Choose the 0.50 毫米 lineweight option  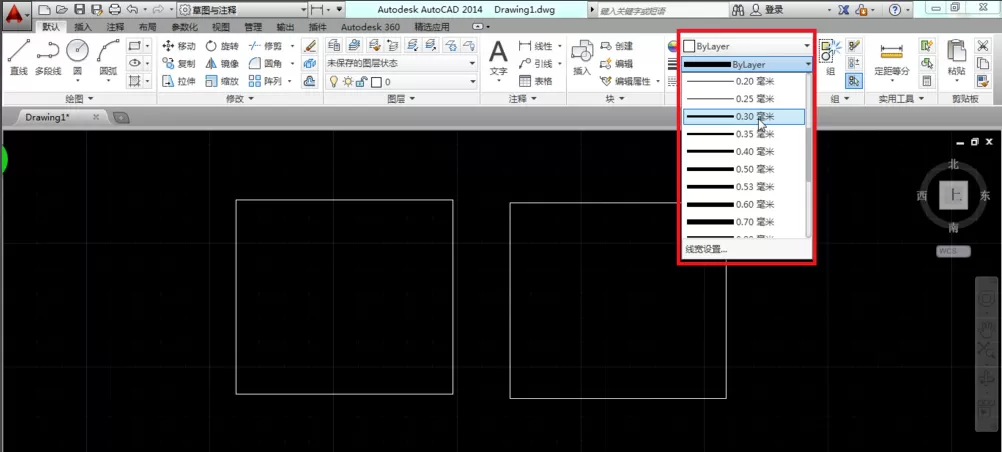(744, 169)
